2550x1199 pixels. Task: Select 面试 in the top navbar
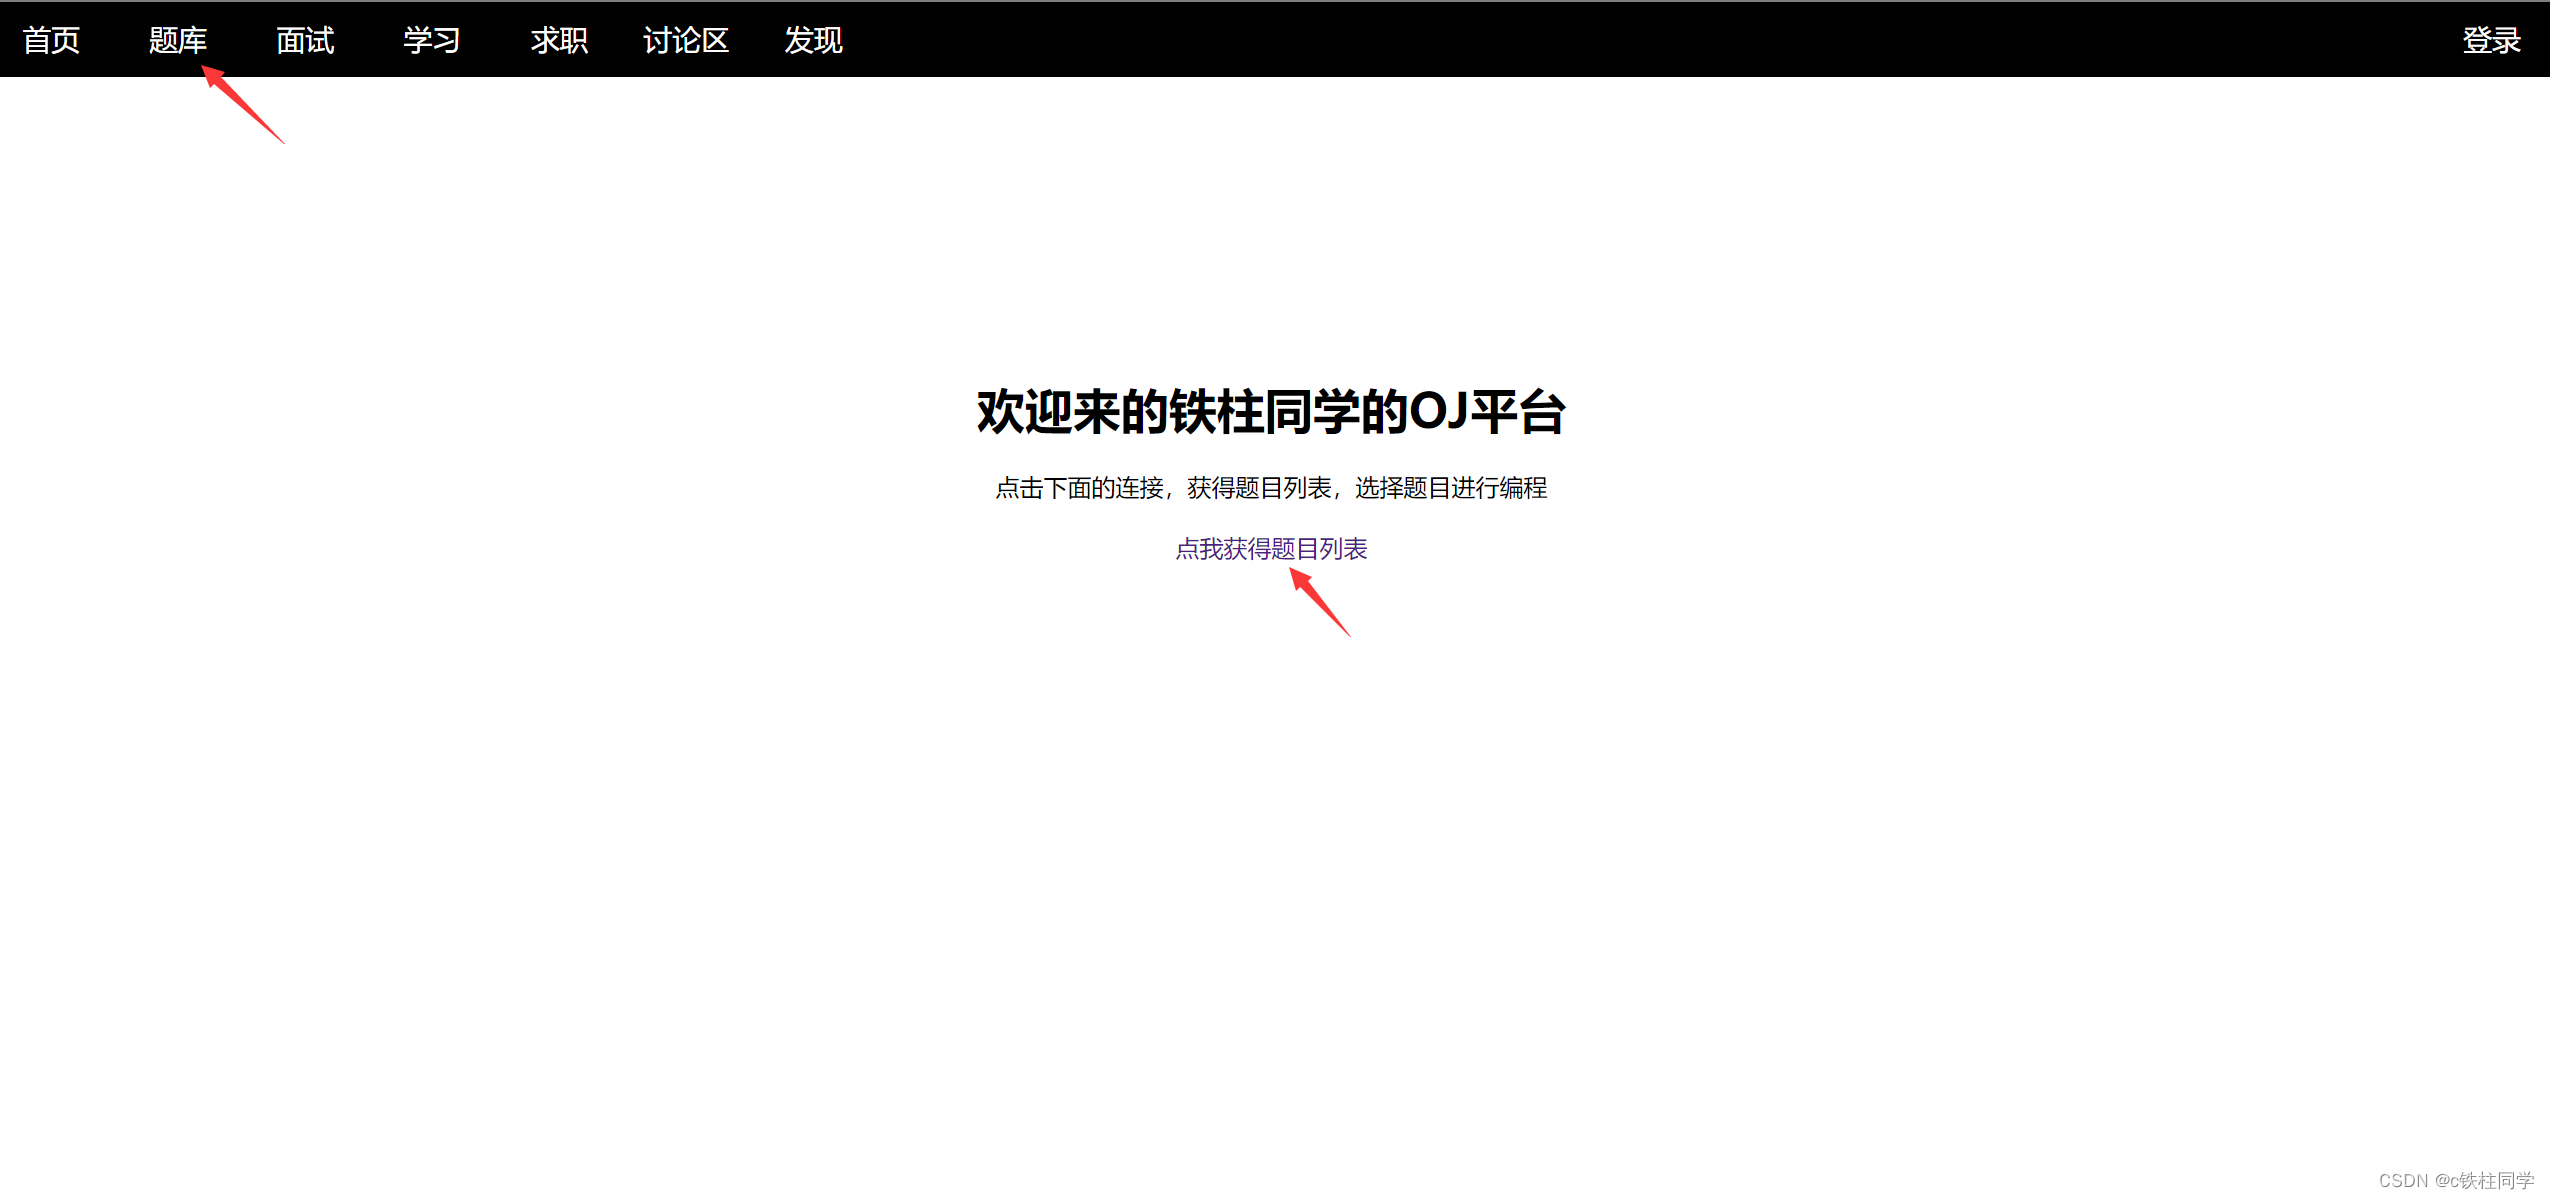click(x=305, y=40)
